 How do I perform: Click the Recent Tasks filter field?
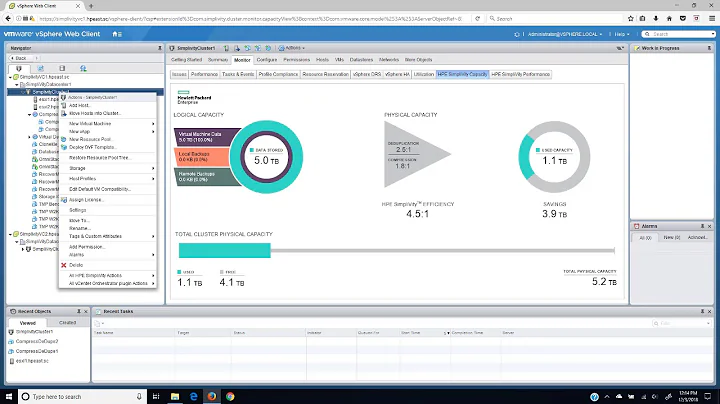(x=681, y=323)
